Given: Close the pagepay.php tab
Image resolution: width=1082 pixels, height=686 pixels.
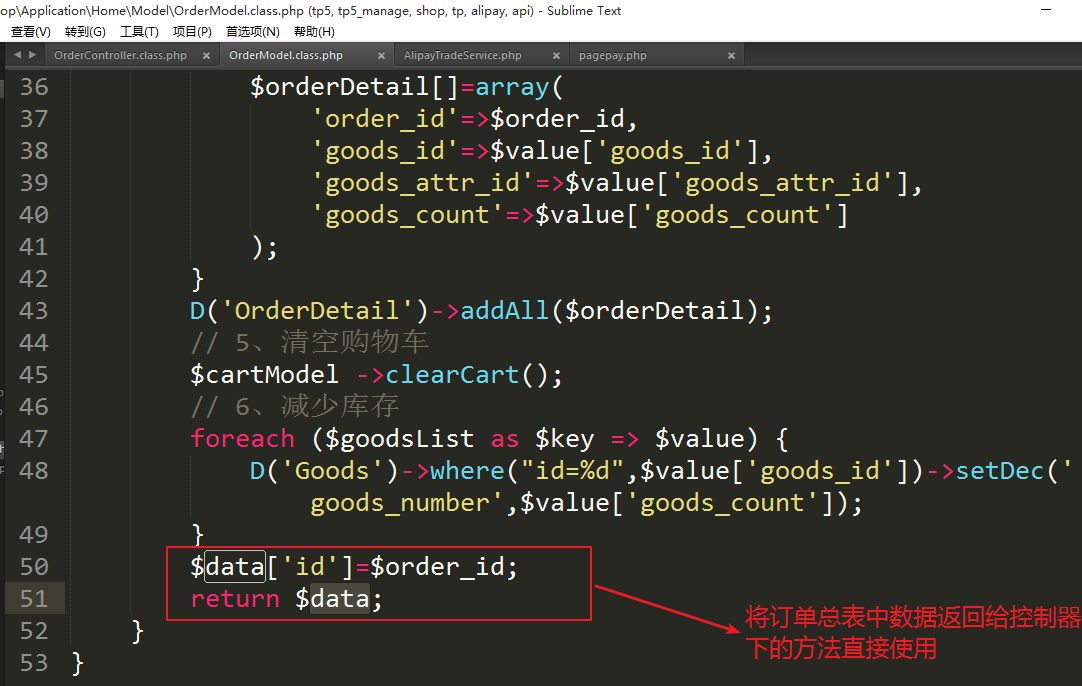Looking at the screenshot, I should click(x=732, y=56).
